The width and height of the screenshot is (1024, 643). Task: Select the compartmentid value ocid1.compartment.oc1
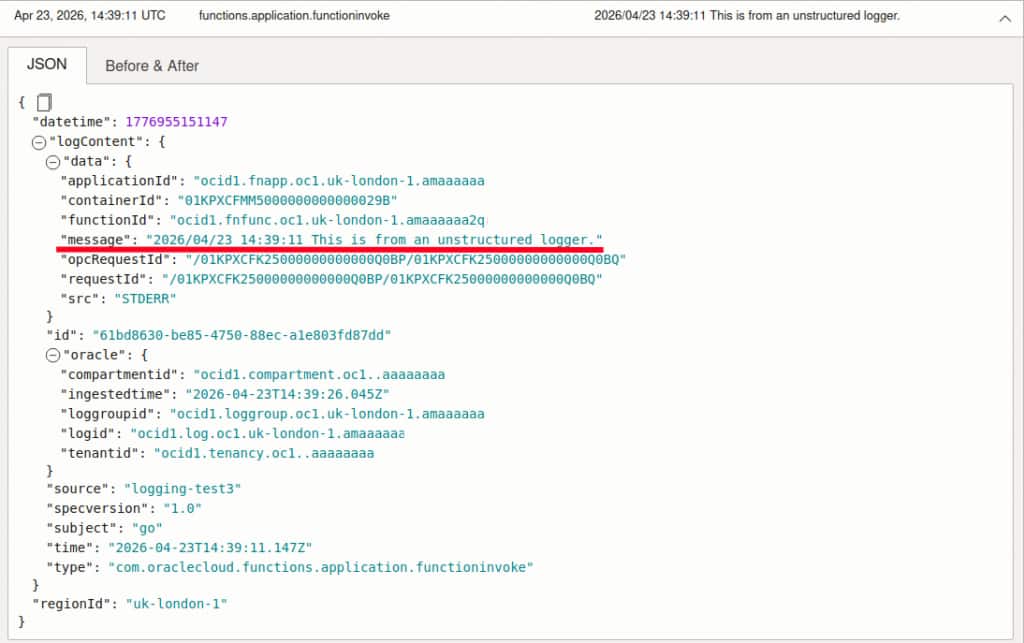319,375
